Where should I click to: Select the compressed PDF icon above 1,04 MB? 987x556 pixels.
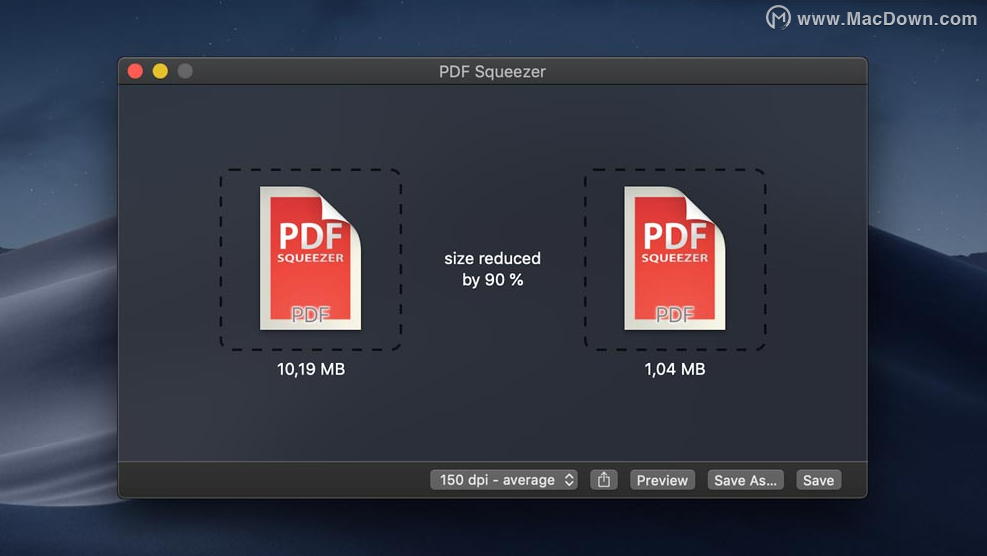tap(674, 258)
